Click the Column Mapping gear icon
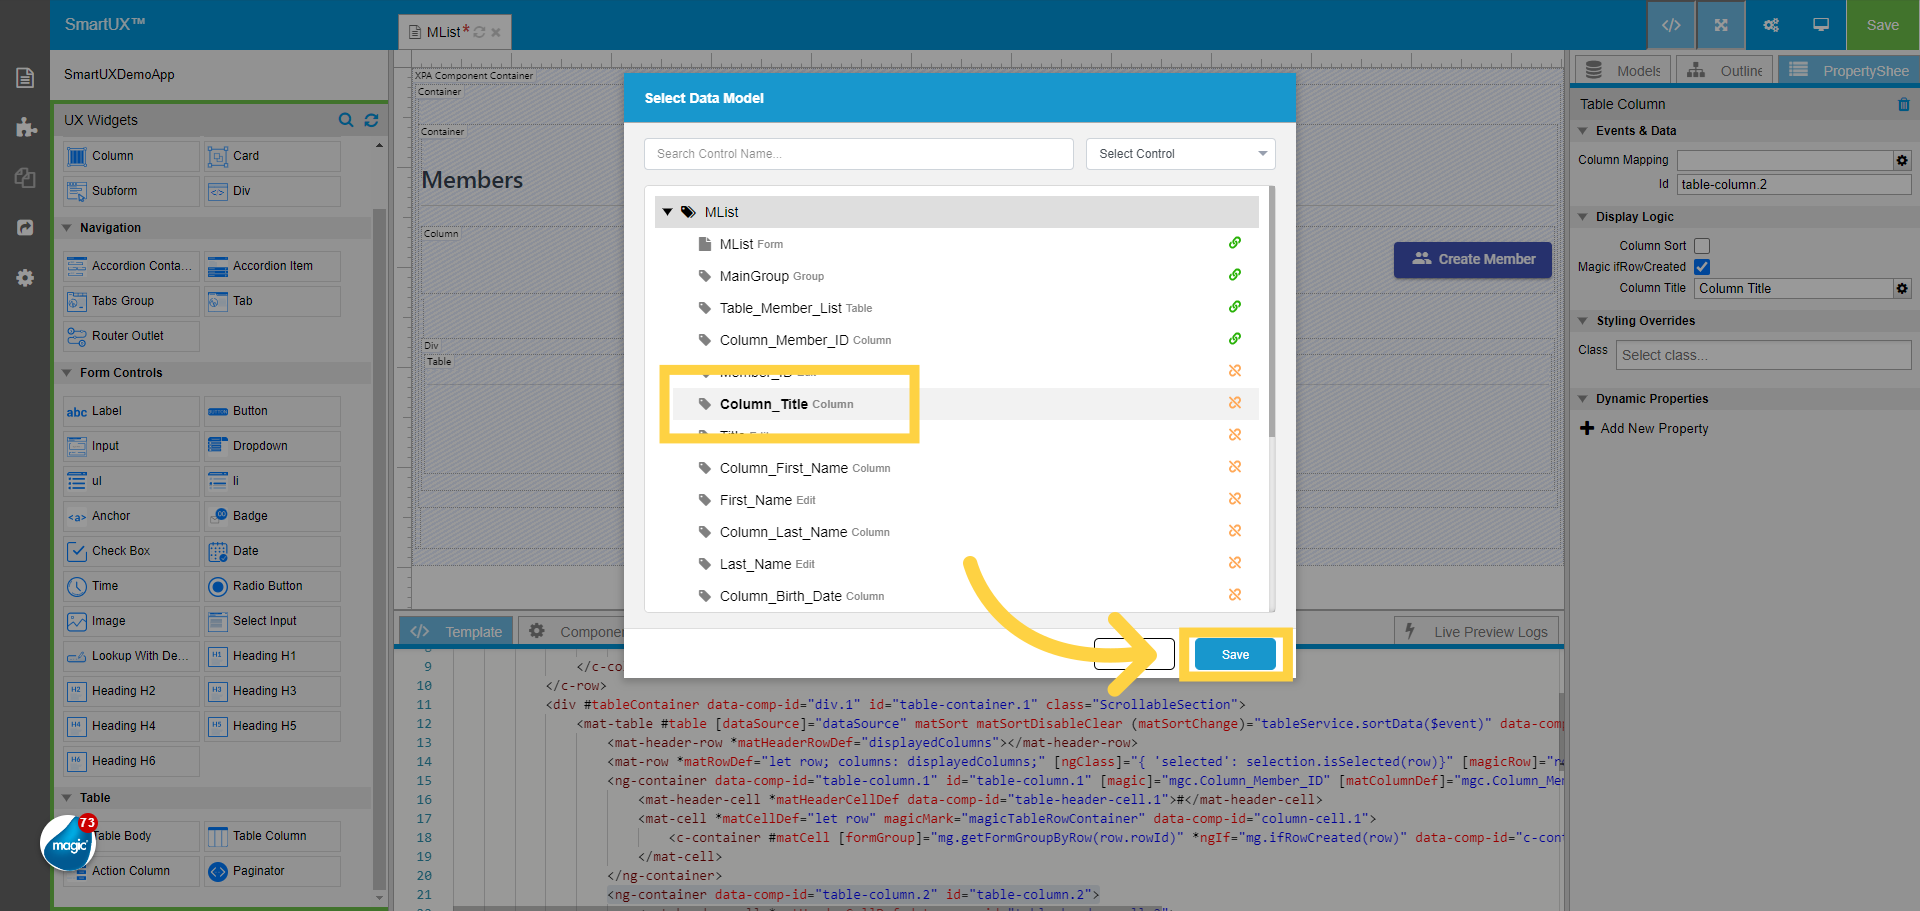1920x911 pixels. tap(1901, 160)
